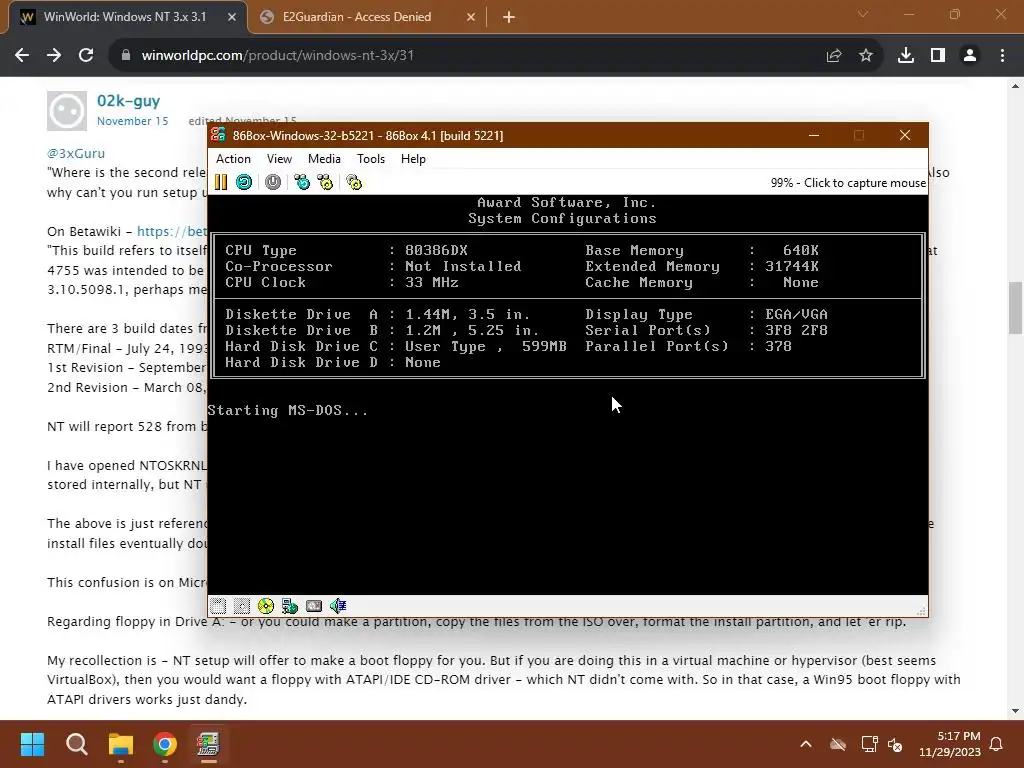The height and width of the screenshot is (768, 1024).
Task: Open 02k-guy's profile link
Action: coord(128,101)
